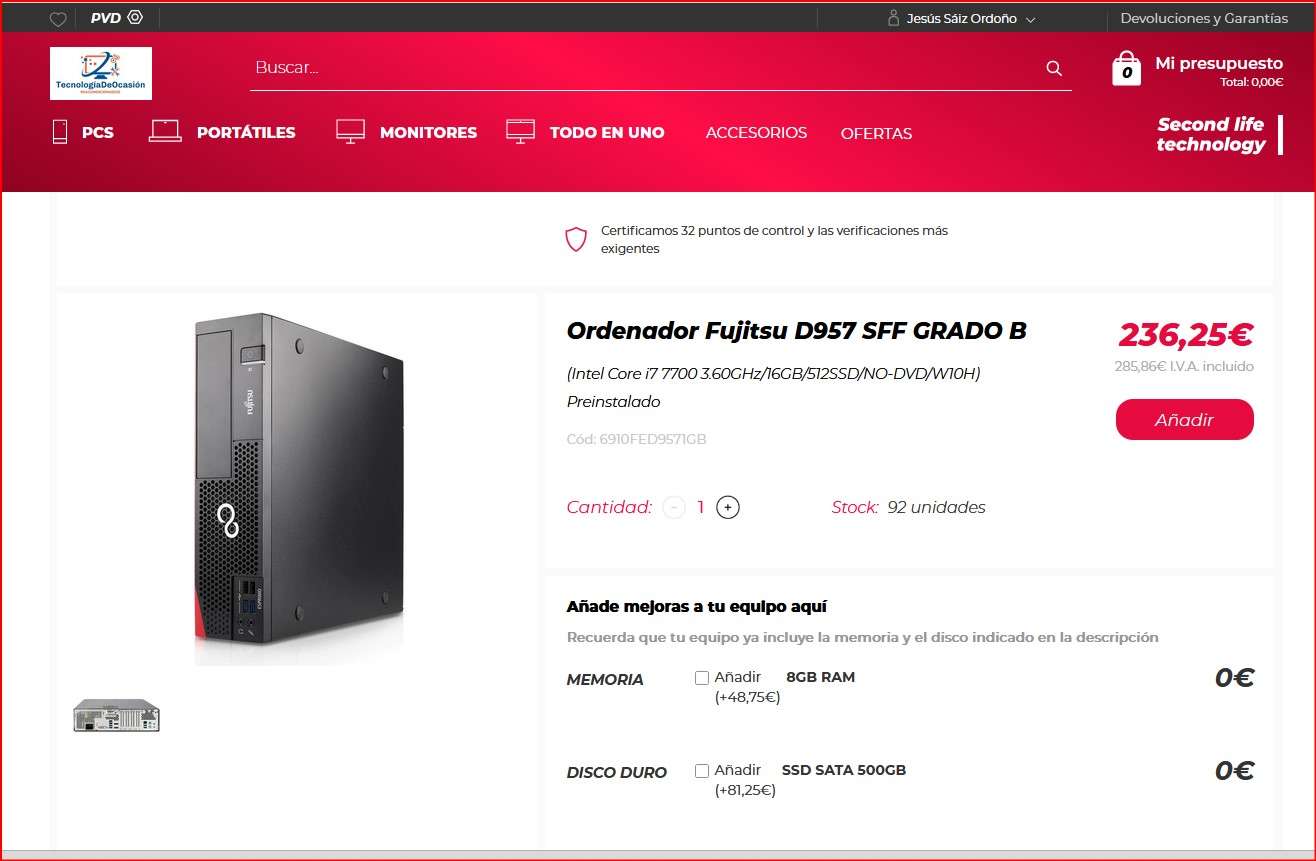Click the PC tower icon beside PCS
The width and height of the screenshot is (1316, 861).
(60, 131)
